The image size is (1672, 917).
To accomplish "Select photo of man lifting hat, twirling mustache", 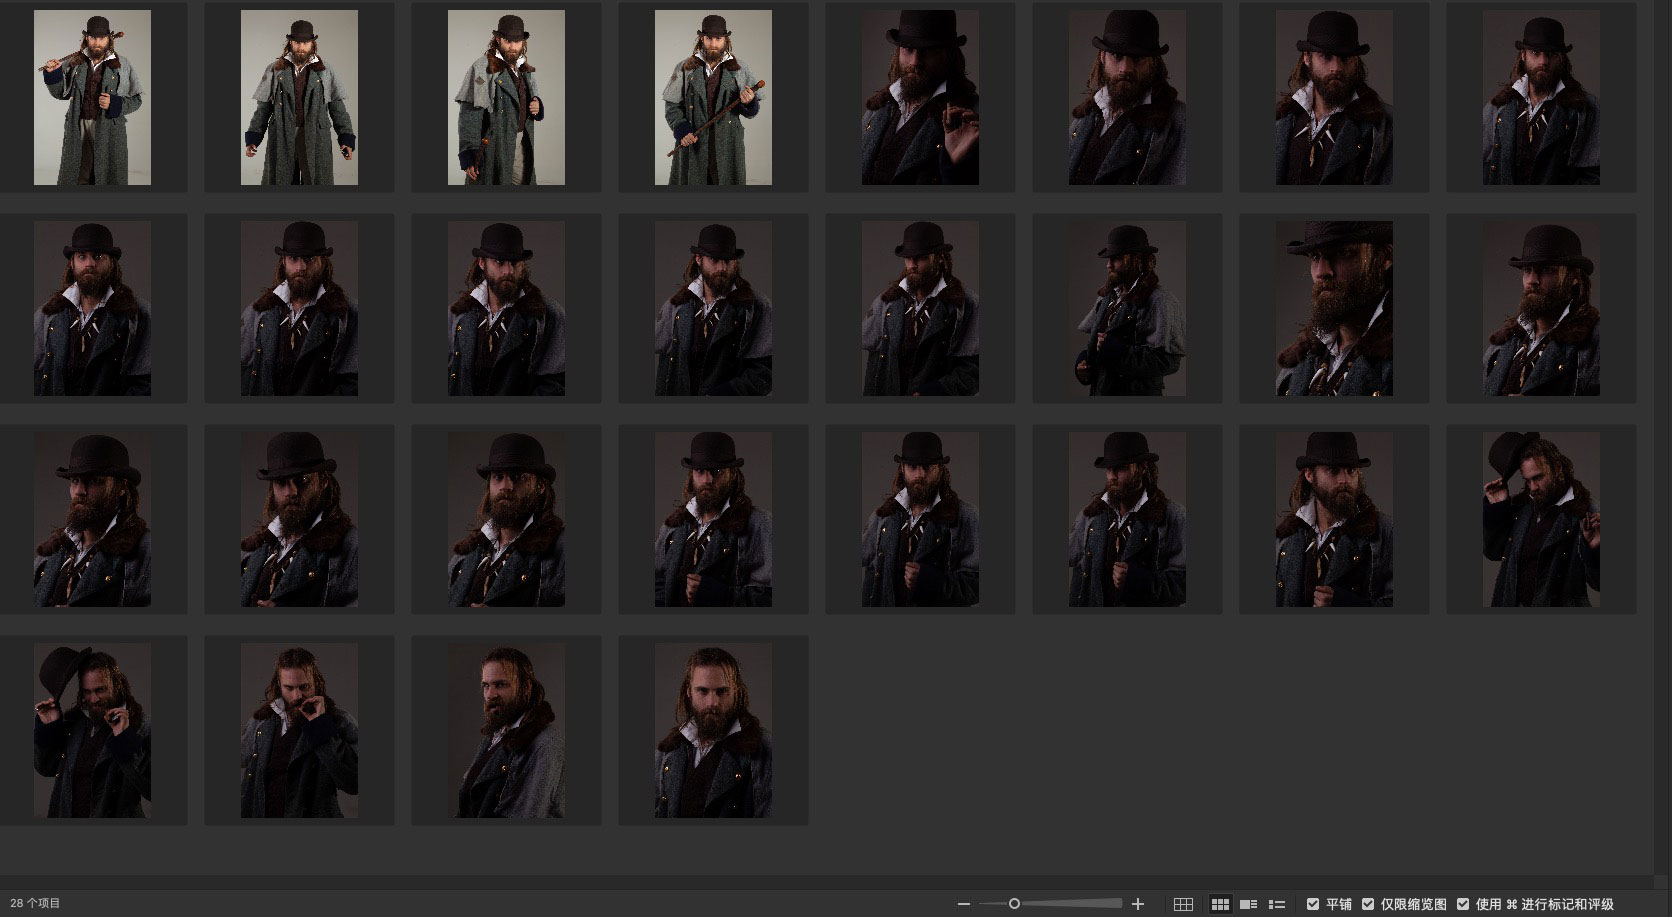I will pos(92,731).
